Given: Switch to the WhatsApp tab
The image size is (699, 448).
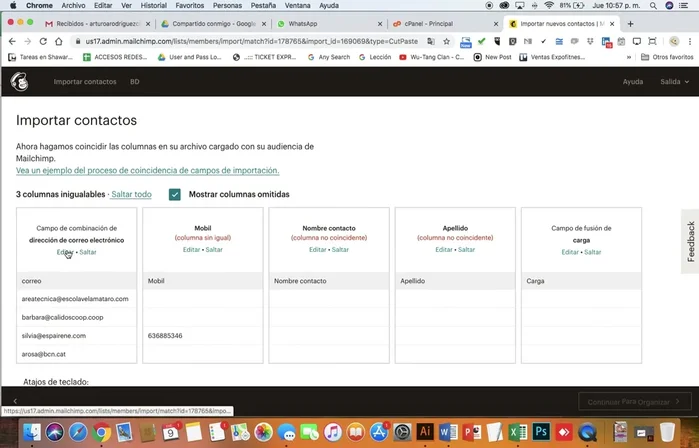Looking at the screenshot, I should point(330,24).
